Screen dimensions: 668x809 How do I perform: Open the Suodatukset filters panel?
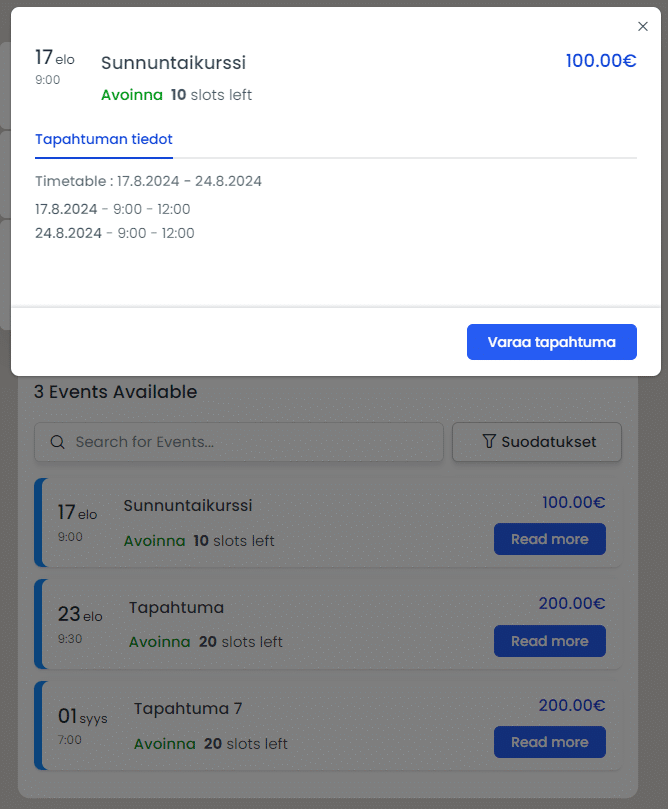click(536, 441)
